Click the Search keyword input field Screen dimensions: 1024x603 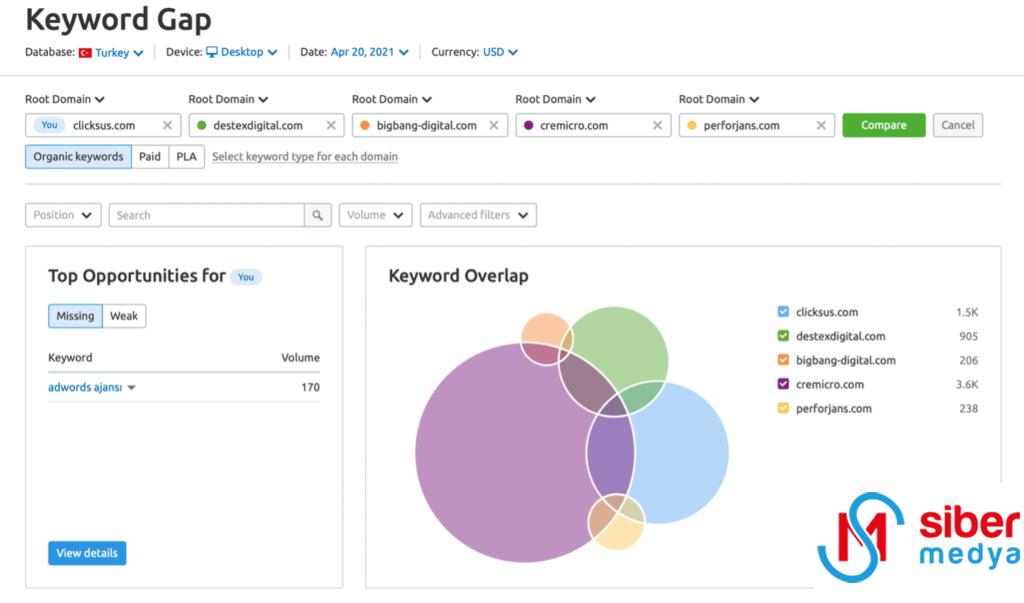(x=206, y=215)
